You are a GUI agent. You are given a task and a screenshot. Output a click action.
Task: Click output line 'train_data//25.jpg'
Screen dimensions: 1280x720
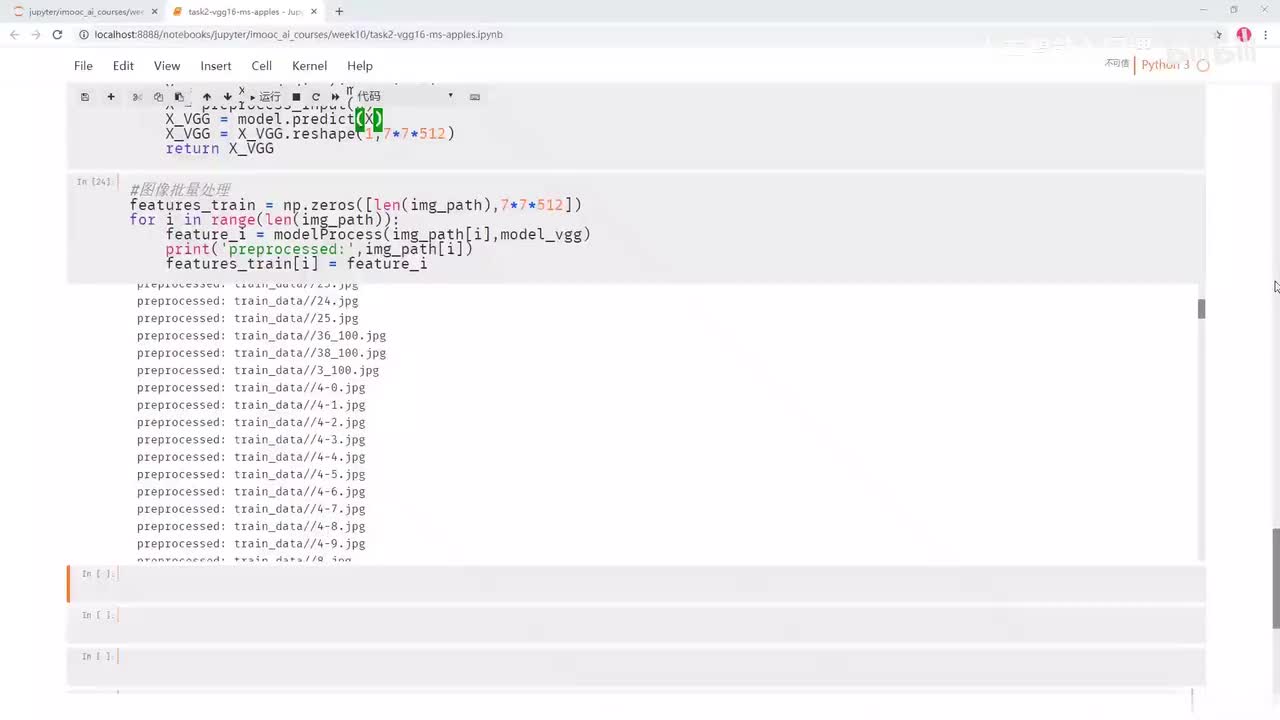point(247,318)
